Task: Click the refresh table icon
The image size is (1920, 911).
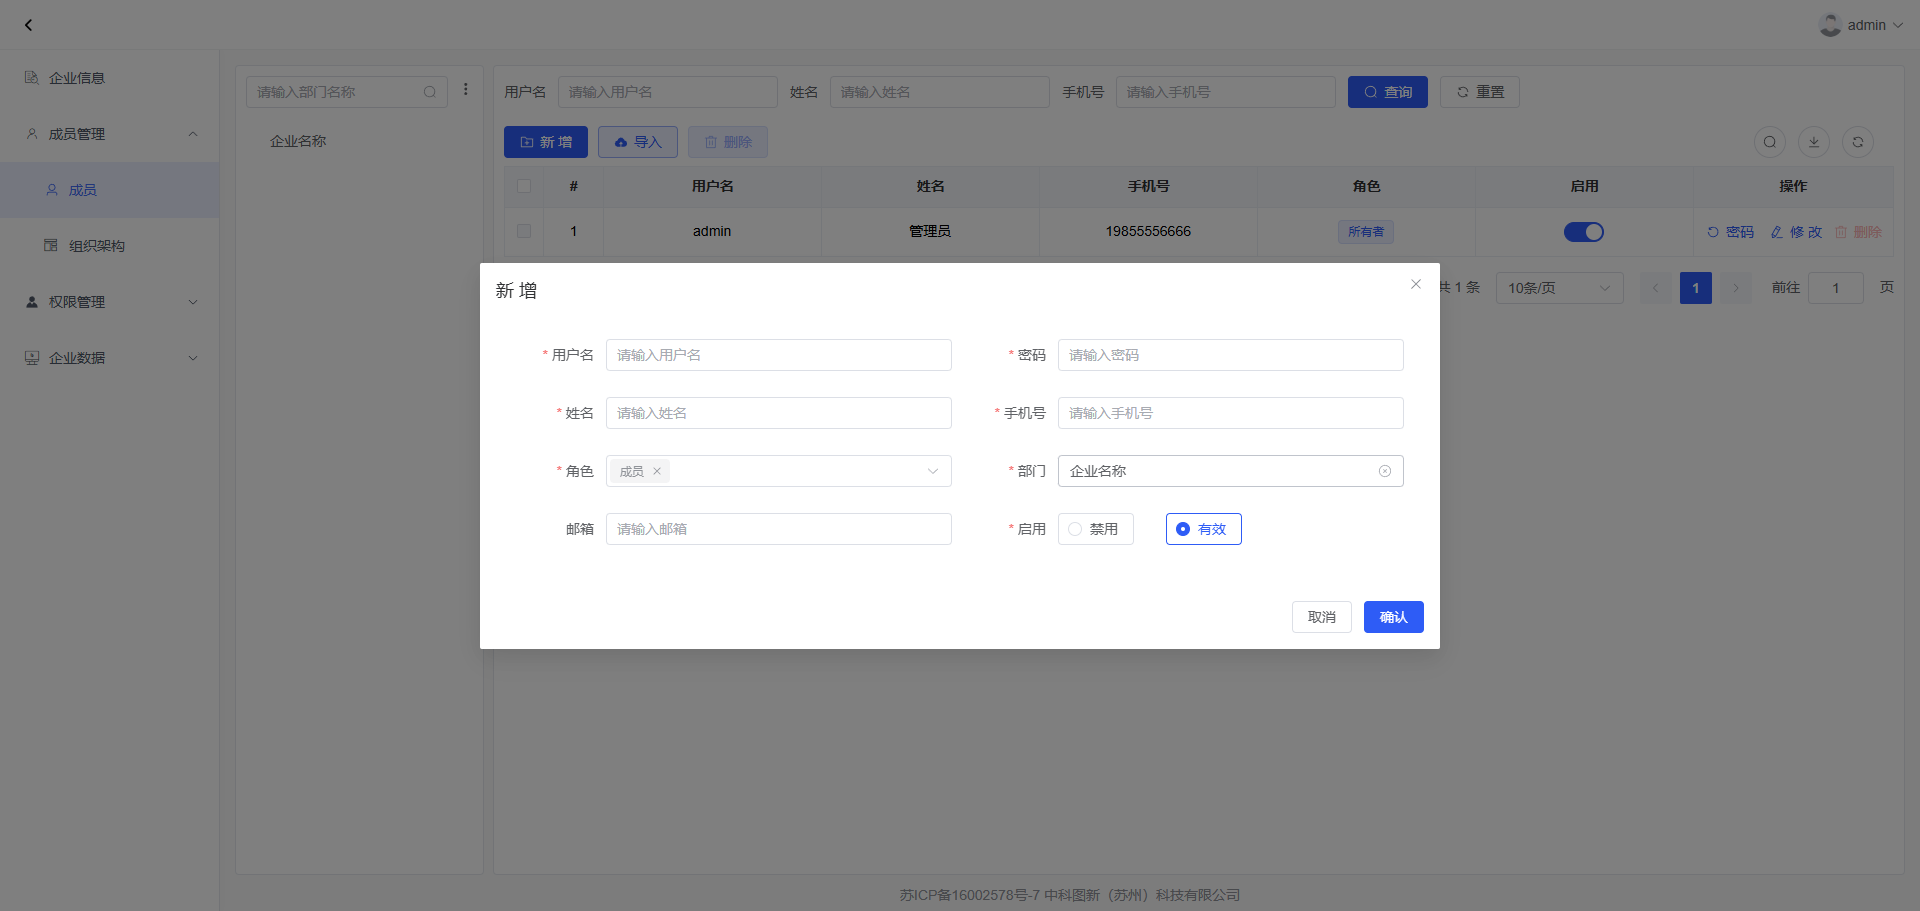Action: [x=1857, y=142]
